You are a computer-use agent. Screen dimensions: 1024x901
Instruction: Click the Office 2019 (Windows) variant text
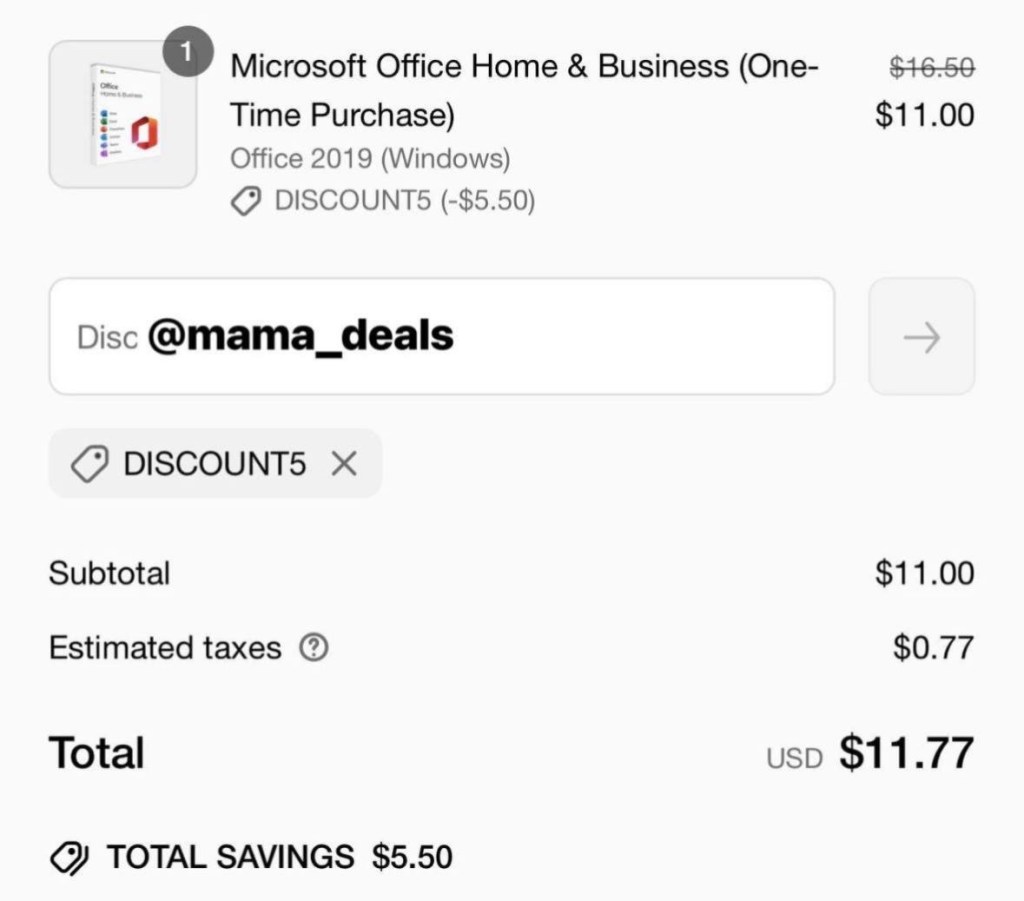coord(370,158)
